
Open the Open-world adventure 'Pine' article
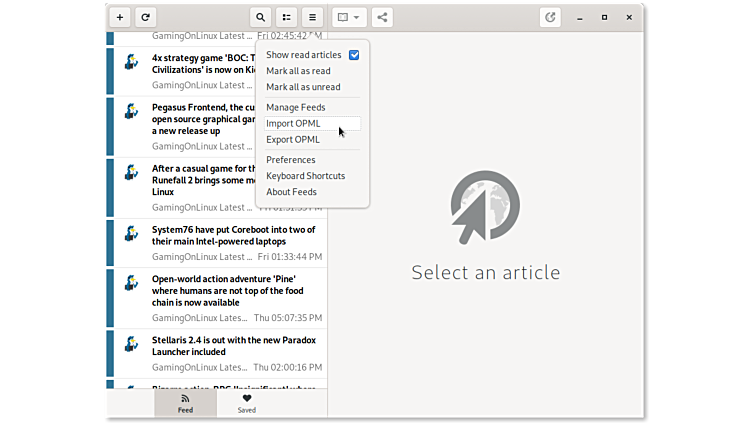[x=233, y=290]
